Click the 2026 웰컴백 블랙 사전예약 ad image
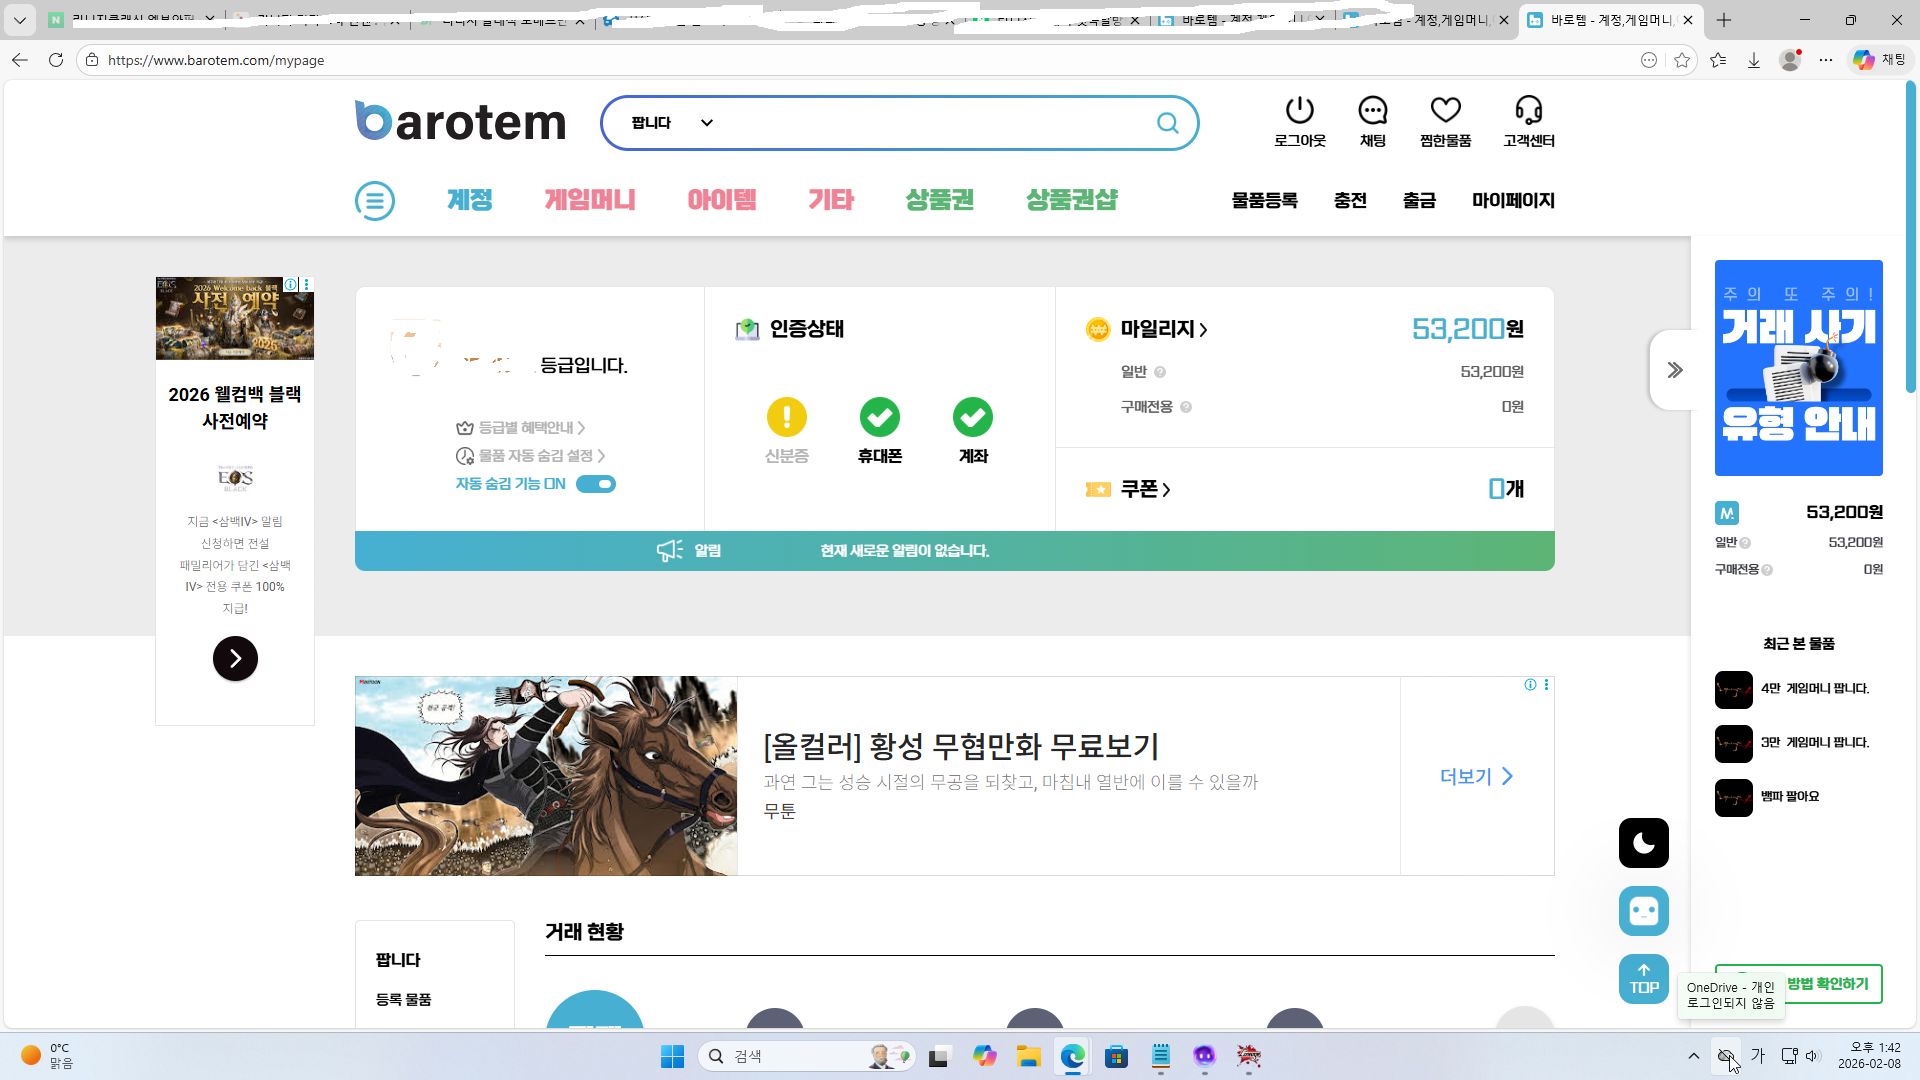Viewport: 1920px width, 1080px height. [x=235, y=318]
